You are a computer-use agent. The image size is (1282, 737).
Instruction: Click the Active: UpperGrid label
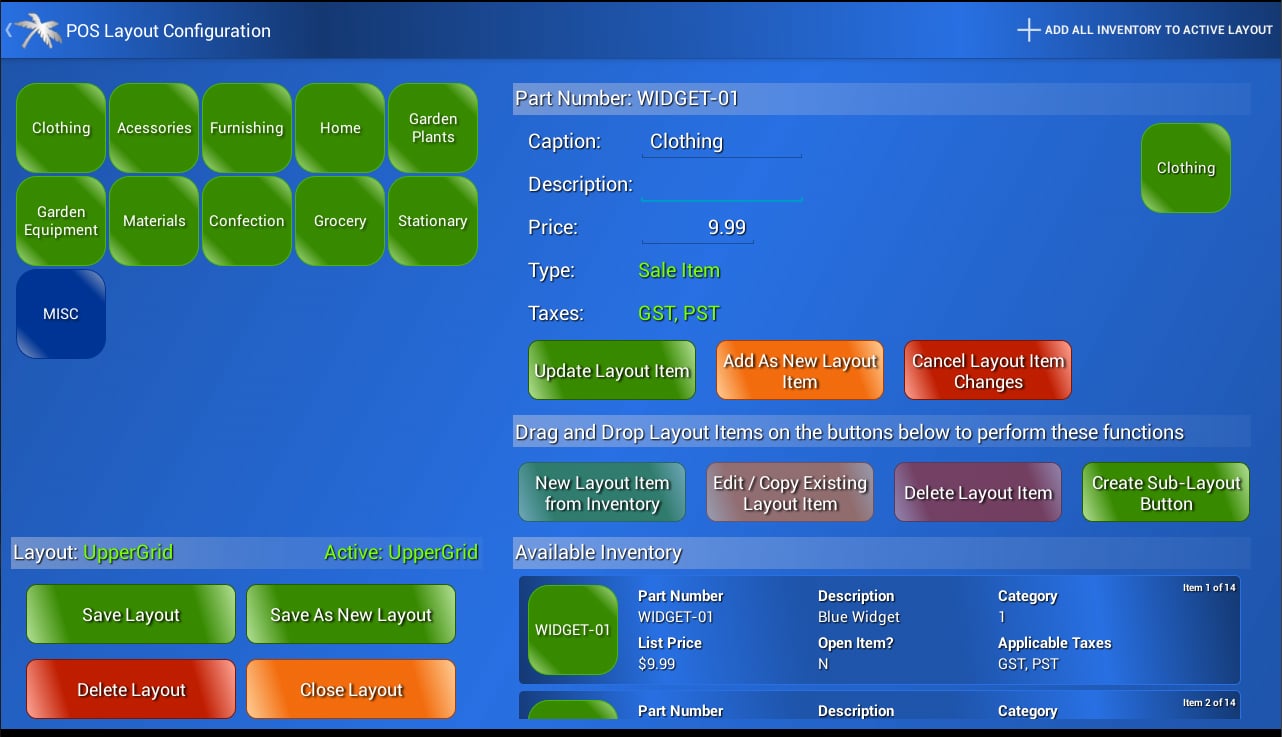click(x=401, y=552)
